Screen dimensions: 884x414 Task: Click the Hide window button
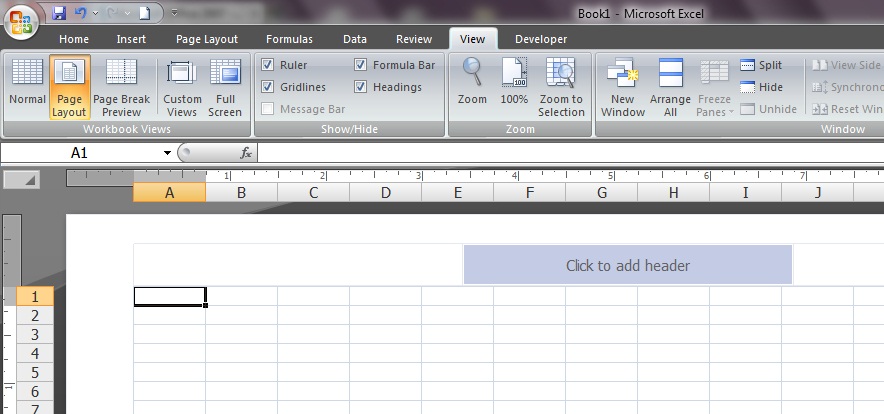(761, 87)
